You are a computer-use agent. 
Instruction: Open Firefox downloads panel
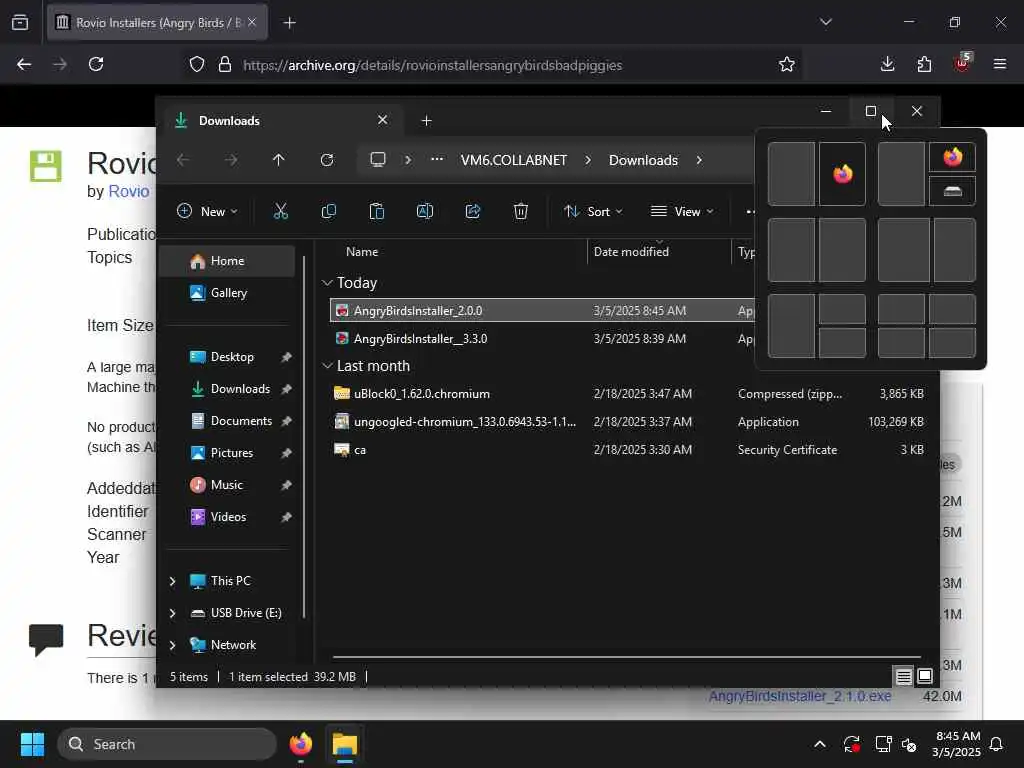click(888, 64)
